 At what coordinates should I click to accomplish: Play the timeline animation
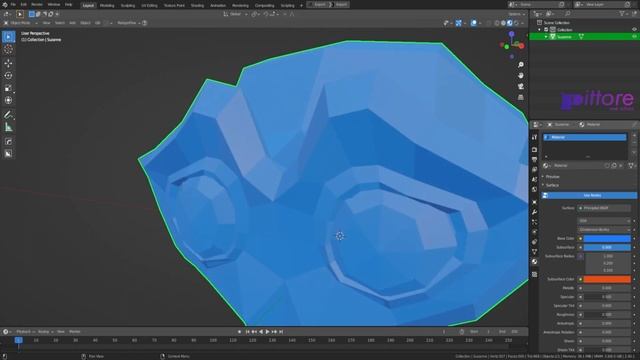[x=267, y=332]
